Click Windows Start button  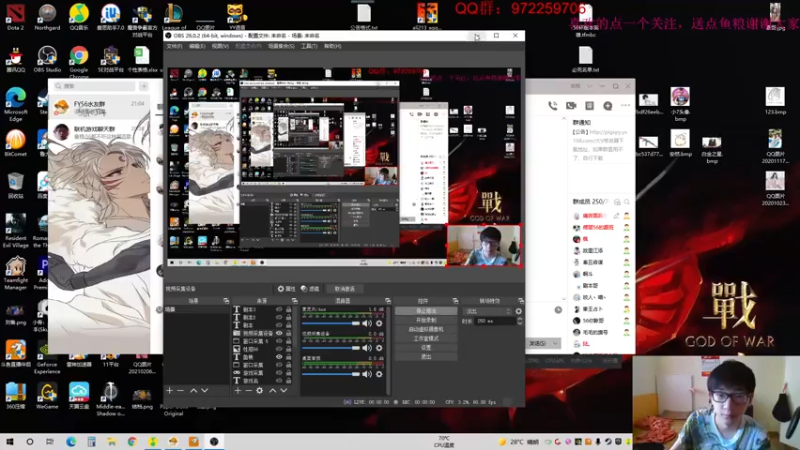coord(9,442)
